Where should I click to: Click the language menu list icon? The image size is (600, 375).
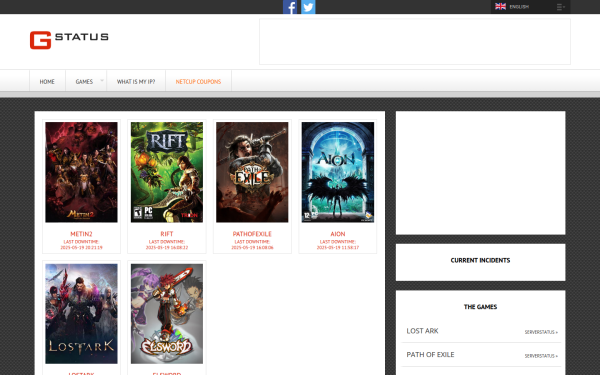click(561, 7)
